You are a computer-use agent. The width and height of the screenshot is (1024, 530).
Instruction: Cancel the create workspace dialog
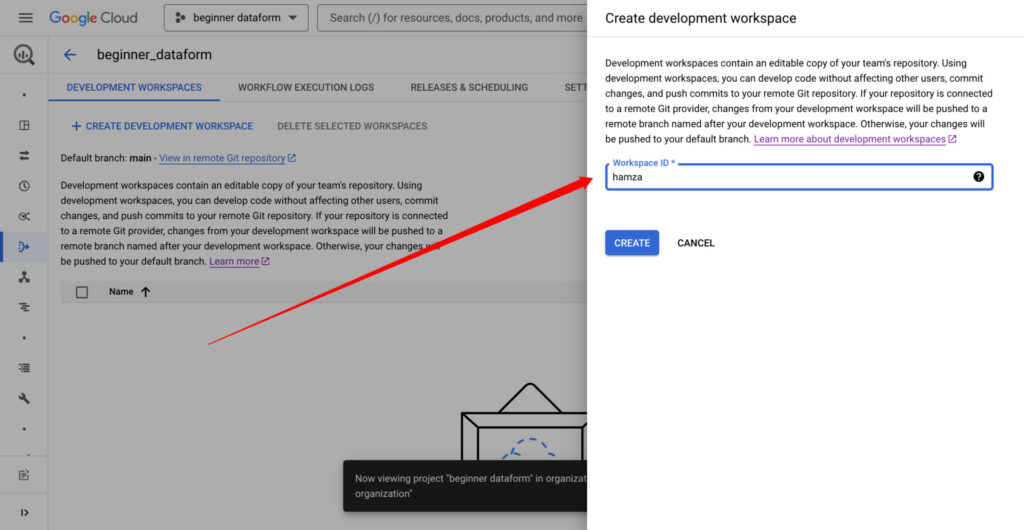pos(696,243)
